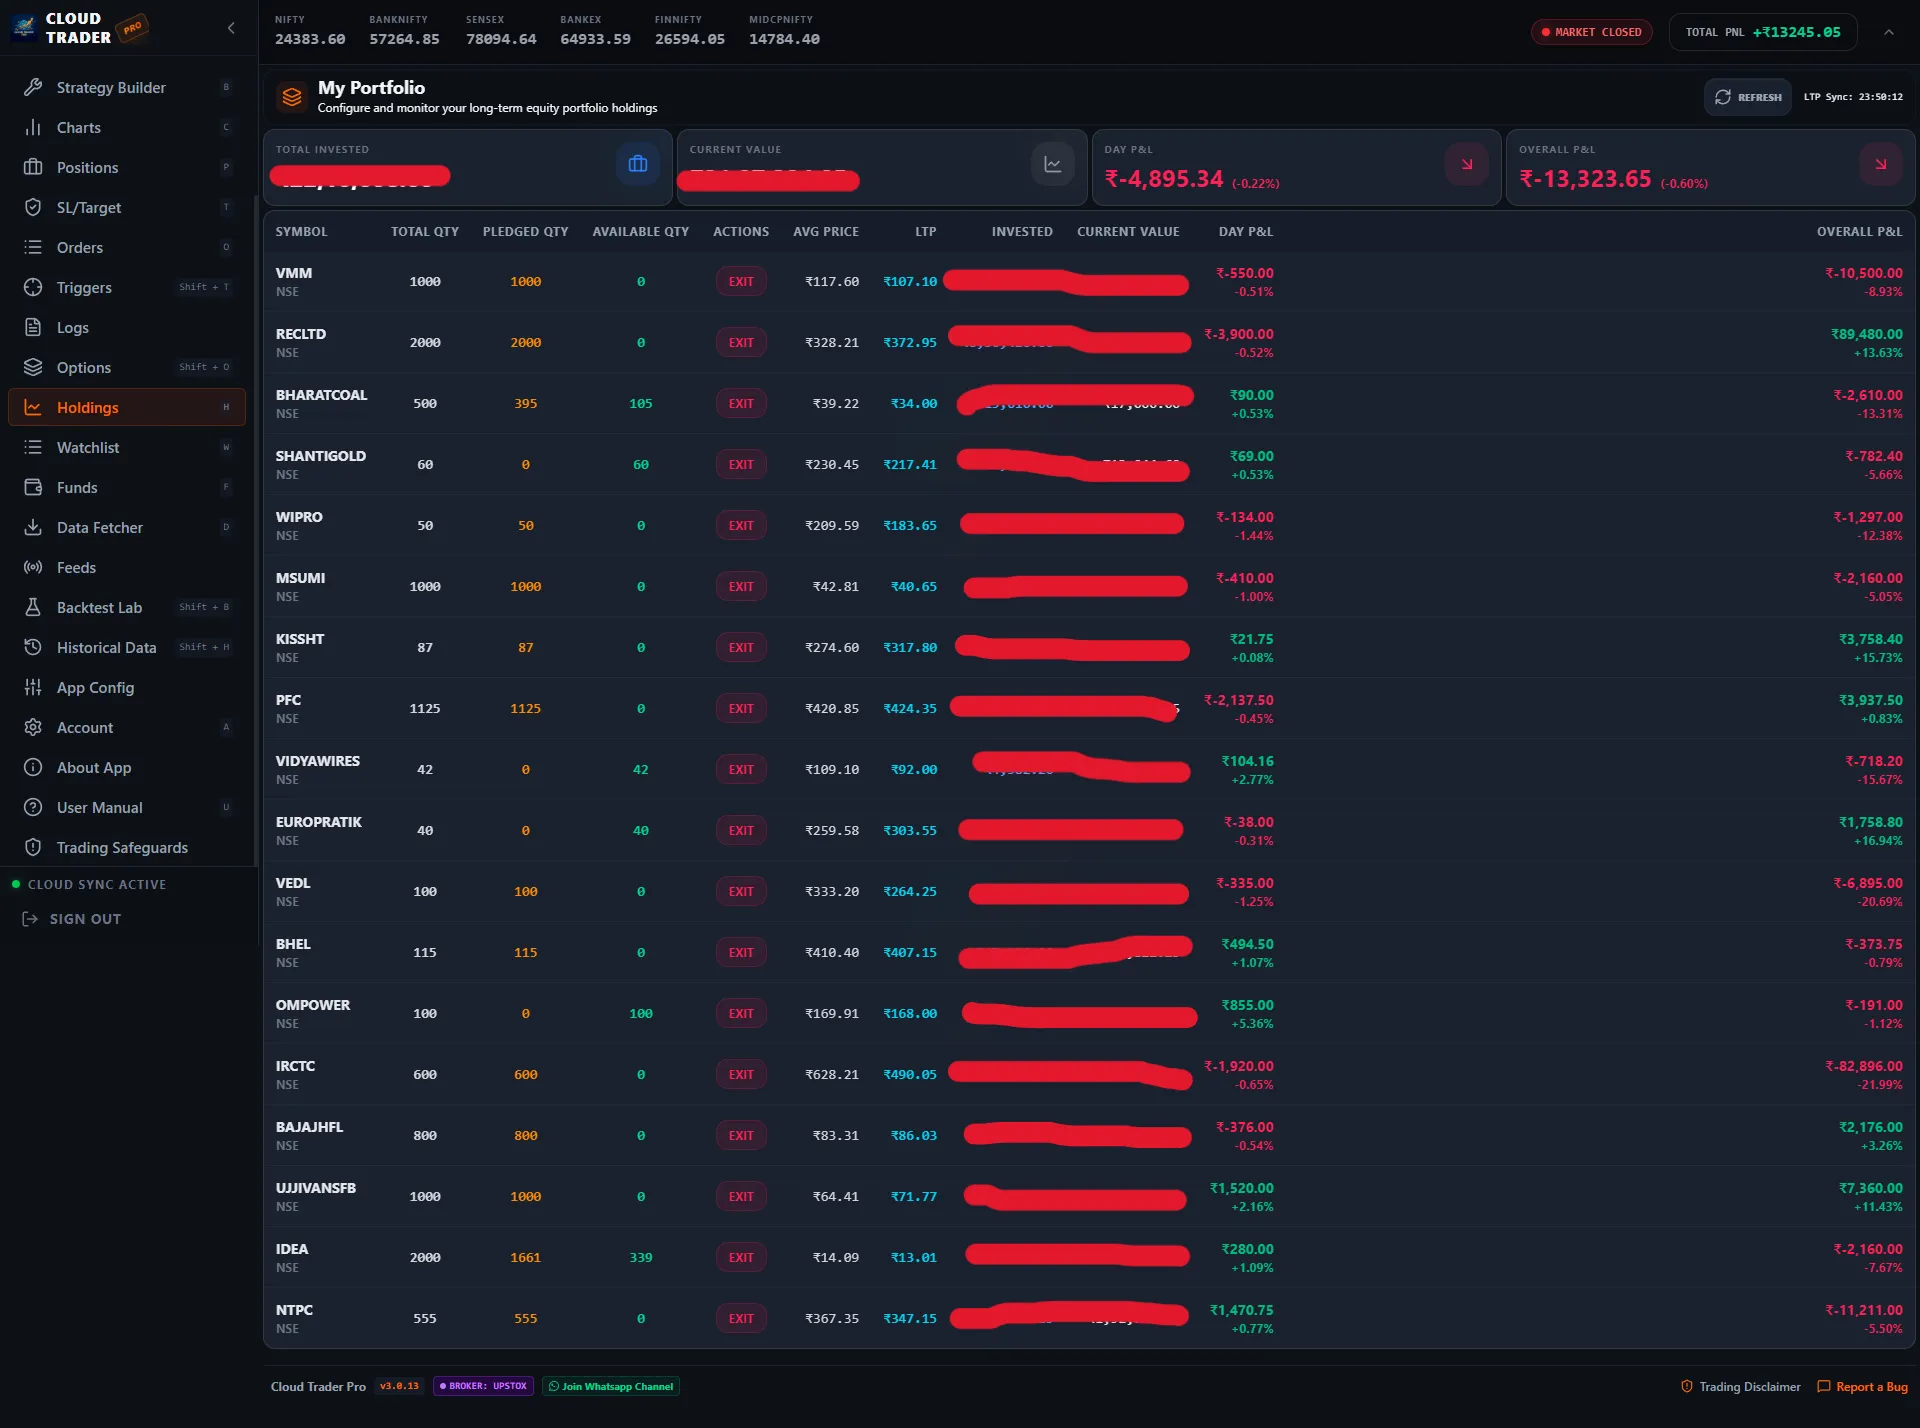Select Funds label in sidebar
The image size is (1920, 1428).
click(x=77, y=487)
